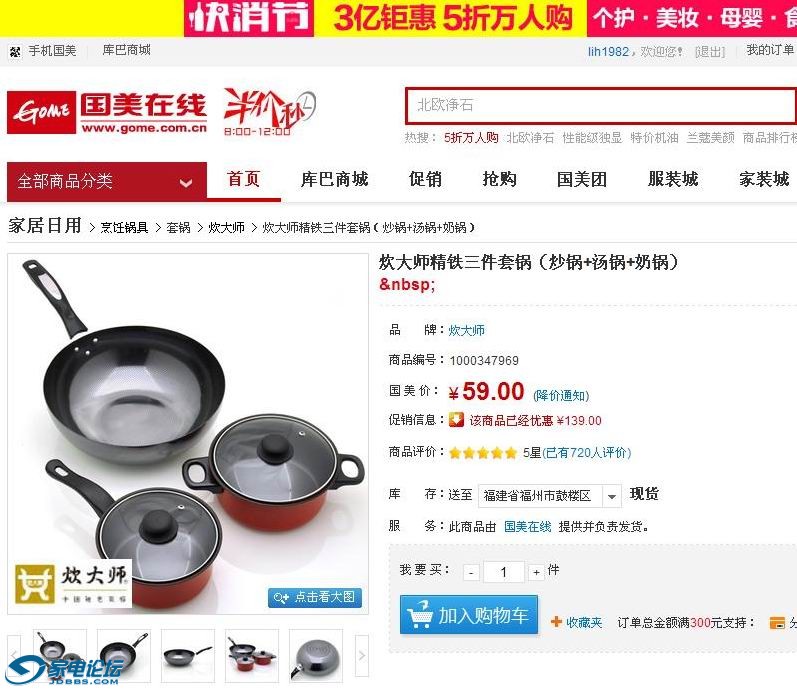Click the 降价通知 price alert link
Viewport: 797px width, 691px height.
point(561,395)
